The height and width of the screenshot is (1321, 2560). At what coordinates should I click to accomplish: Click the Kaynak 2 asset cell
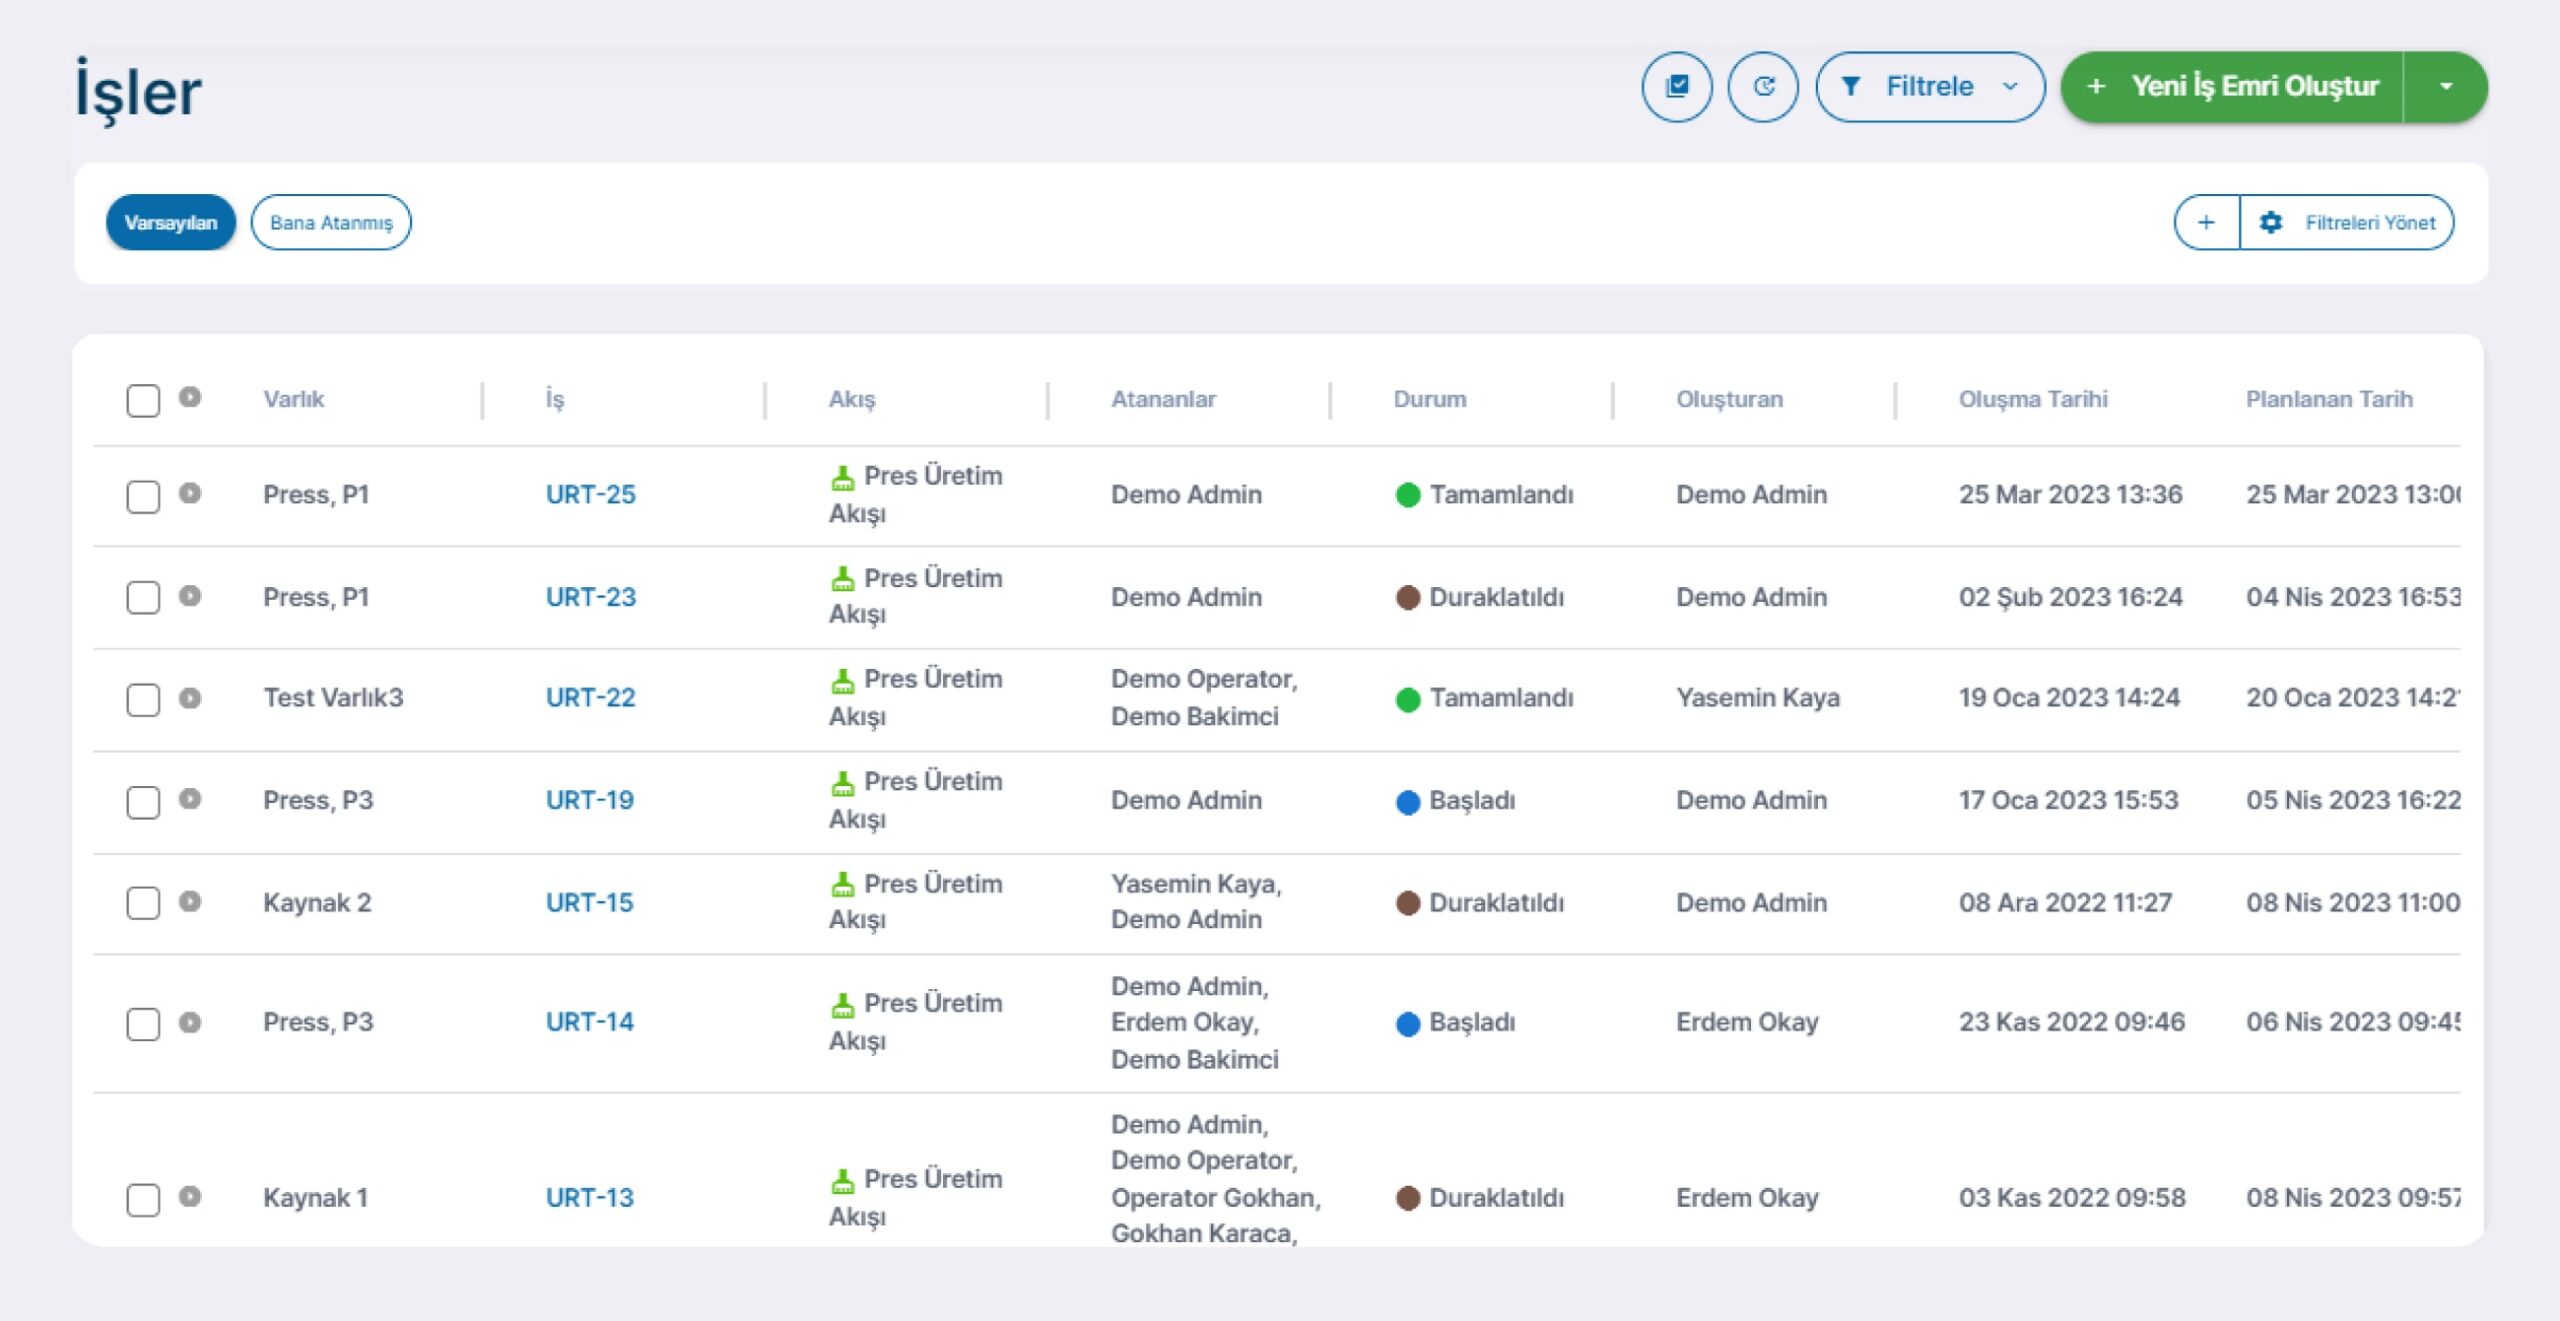(x=317, y=902)
